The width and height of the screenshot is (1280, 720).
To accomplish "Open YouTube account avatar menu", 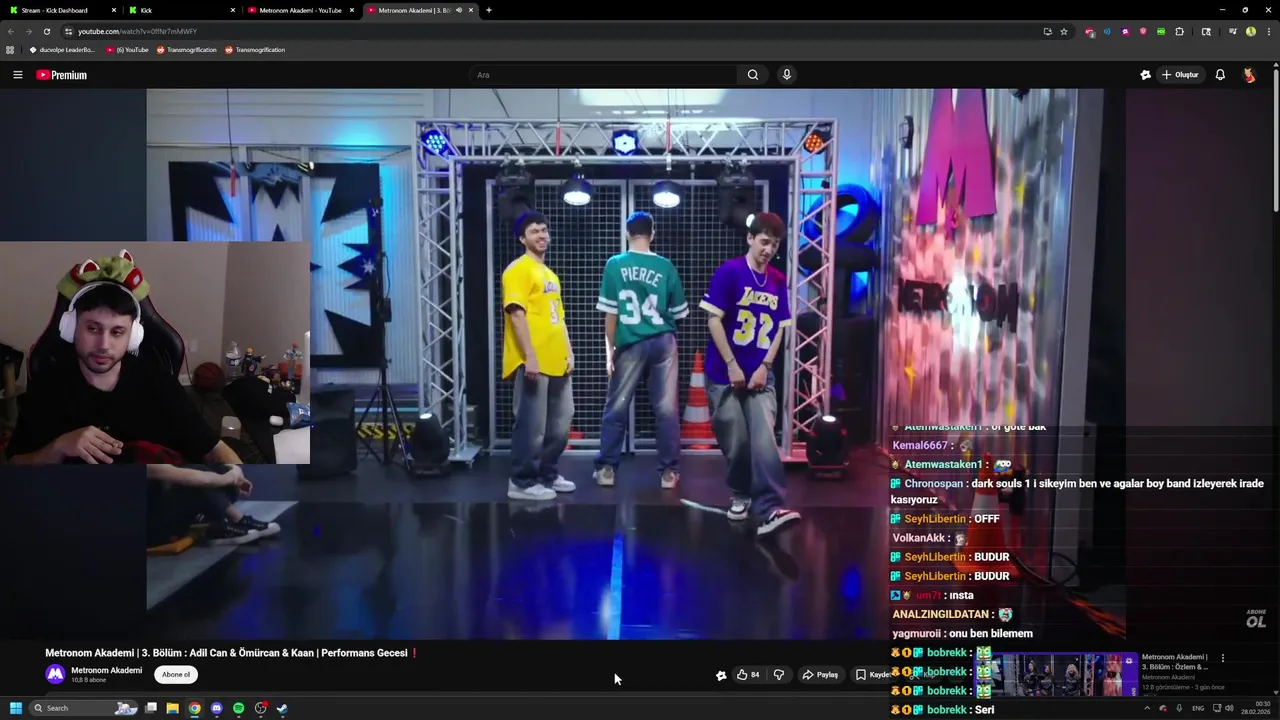I will pos(1249,75).
